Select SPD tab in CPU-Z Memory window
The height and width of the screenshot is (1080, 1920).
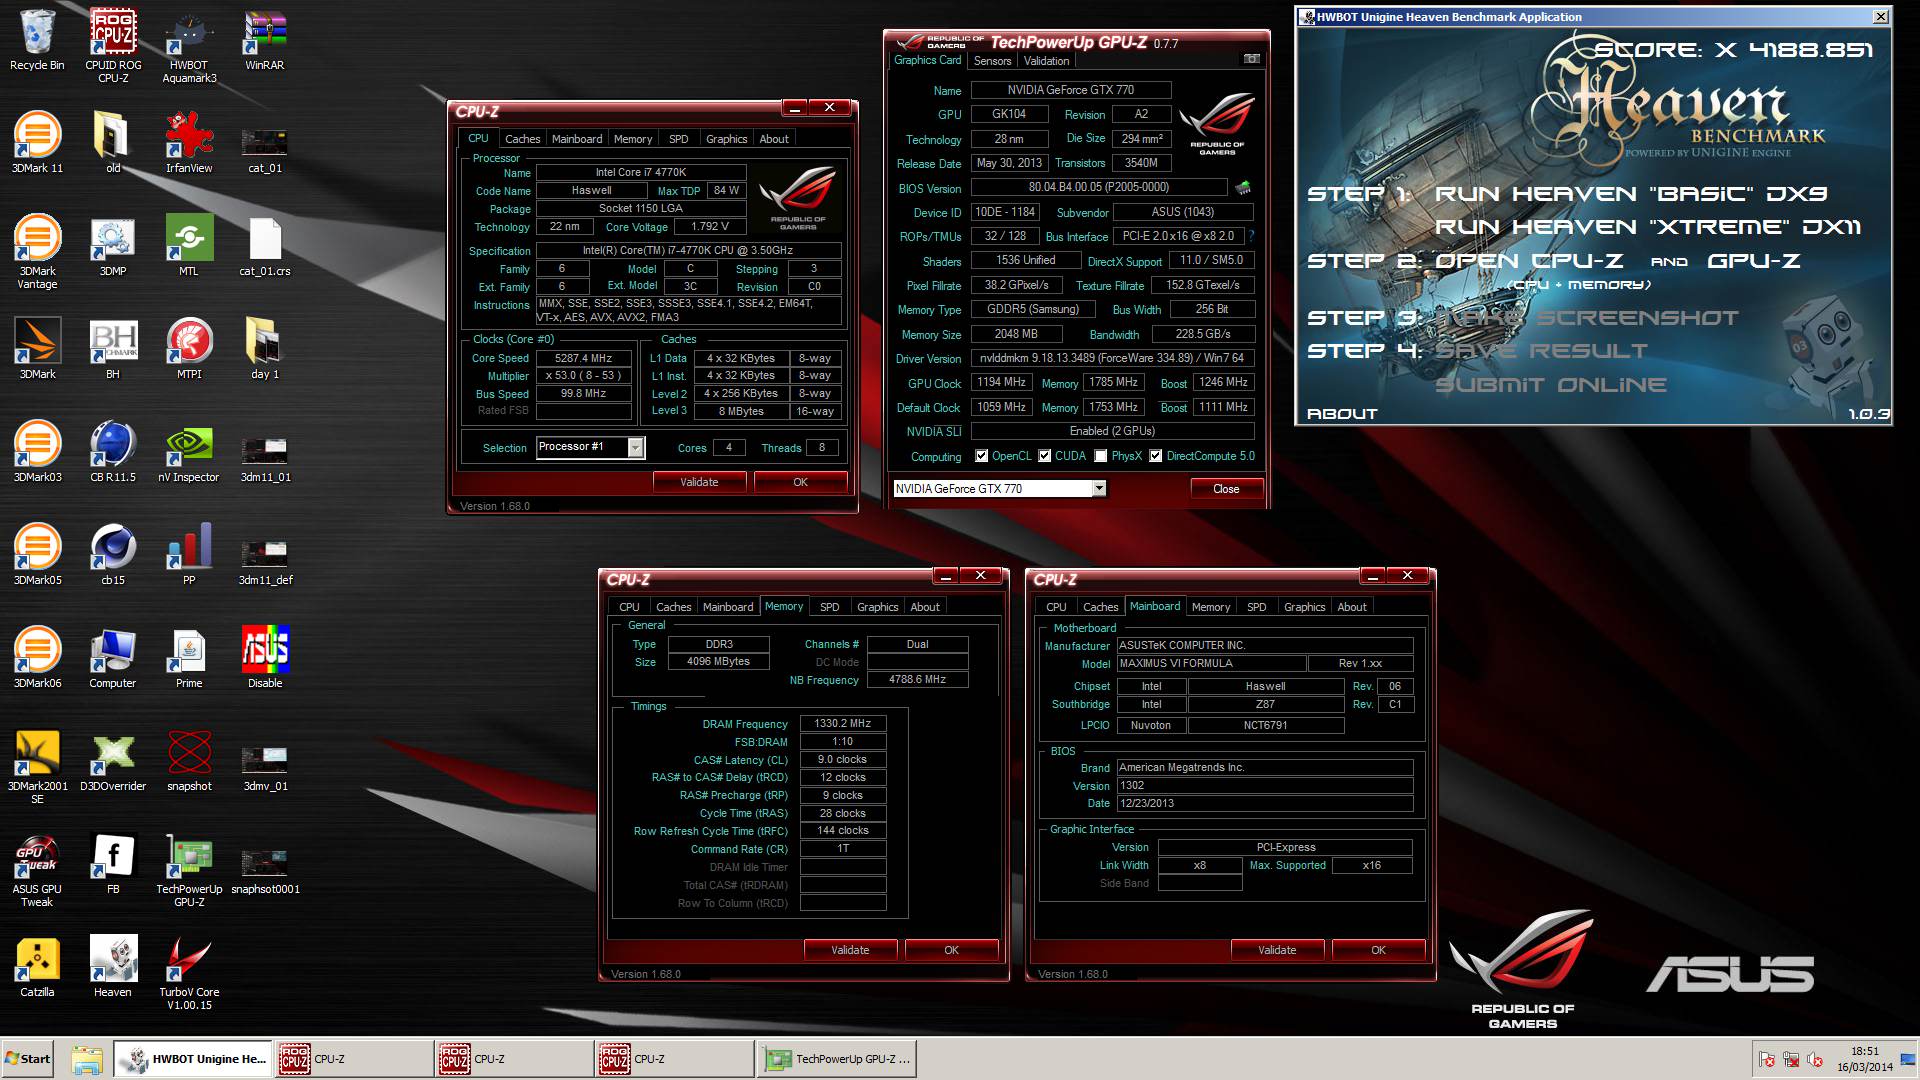point(830,607)
